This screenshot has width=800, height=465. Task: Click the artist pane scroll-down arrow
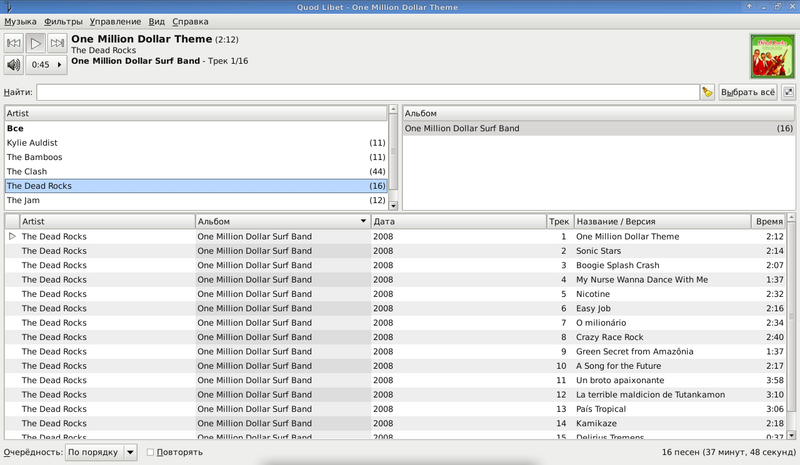coord(393,206)
